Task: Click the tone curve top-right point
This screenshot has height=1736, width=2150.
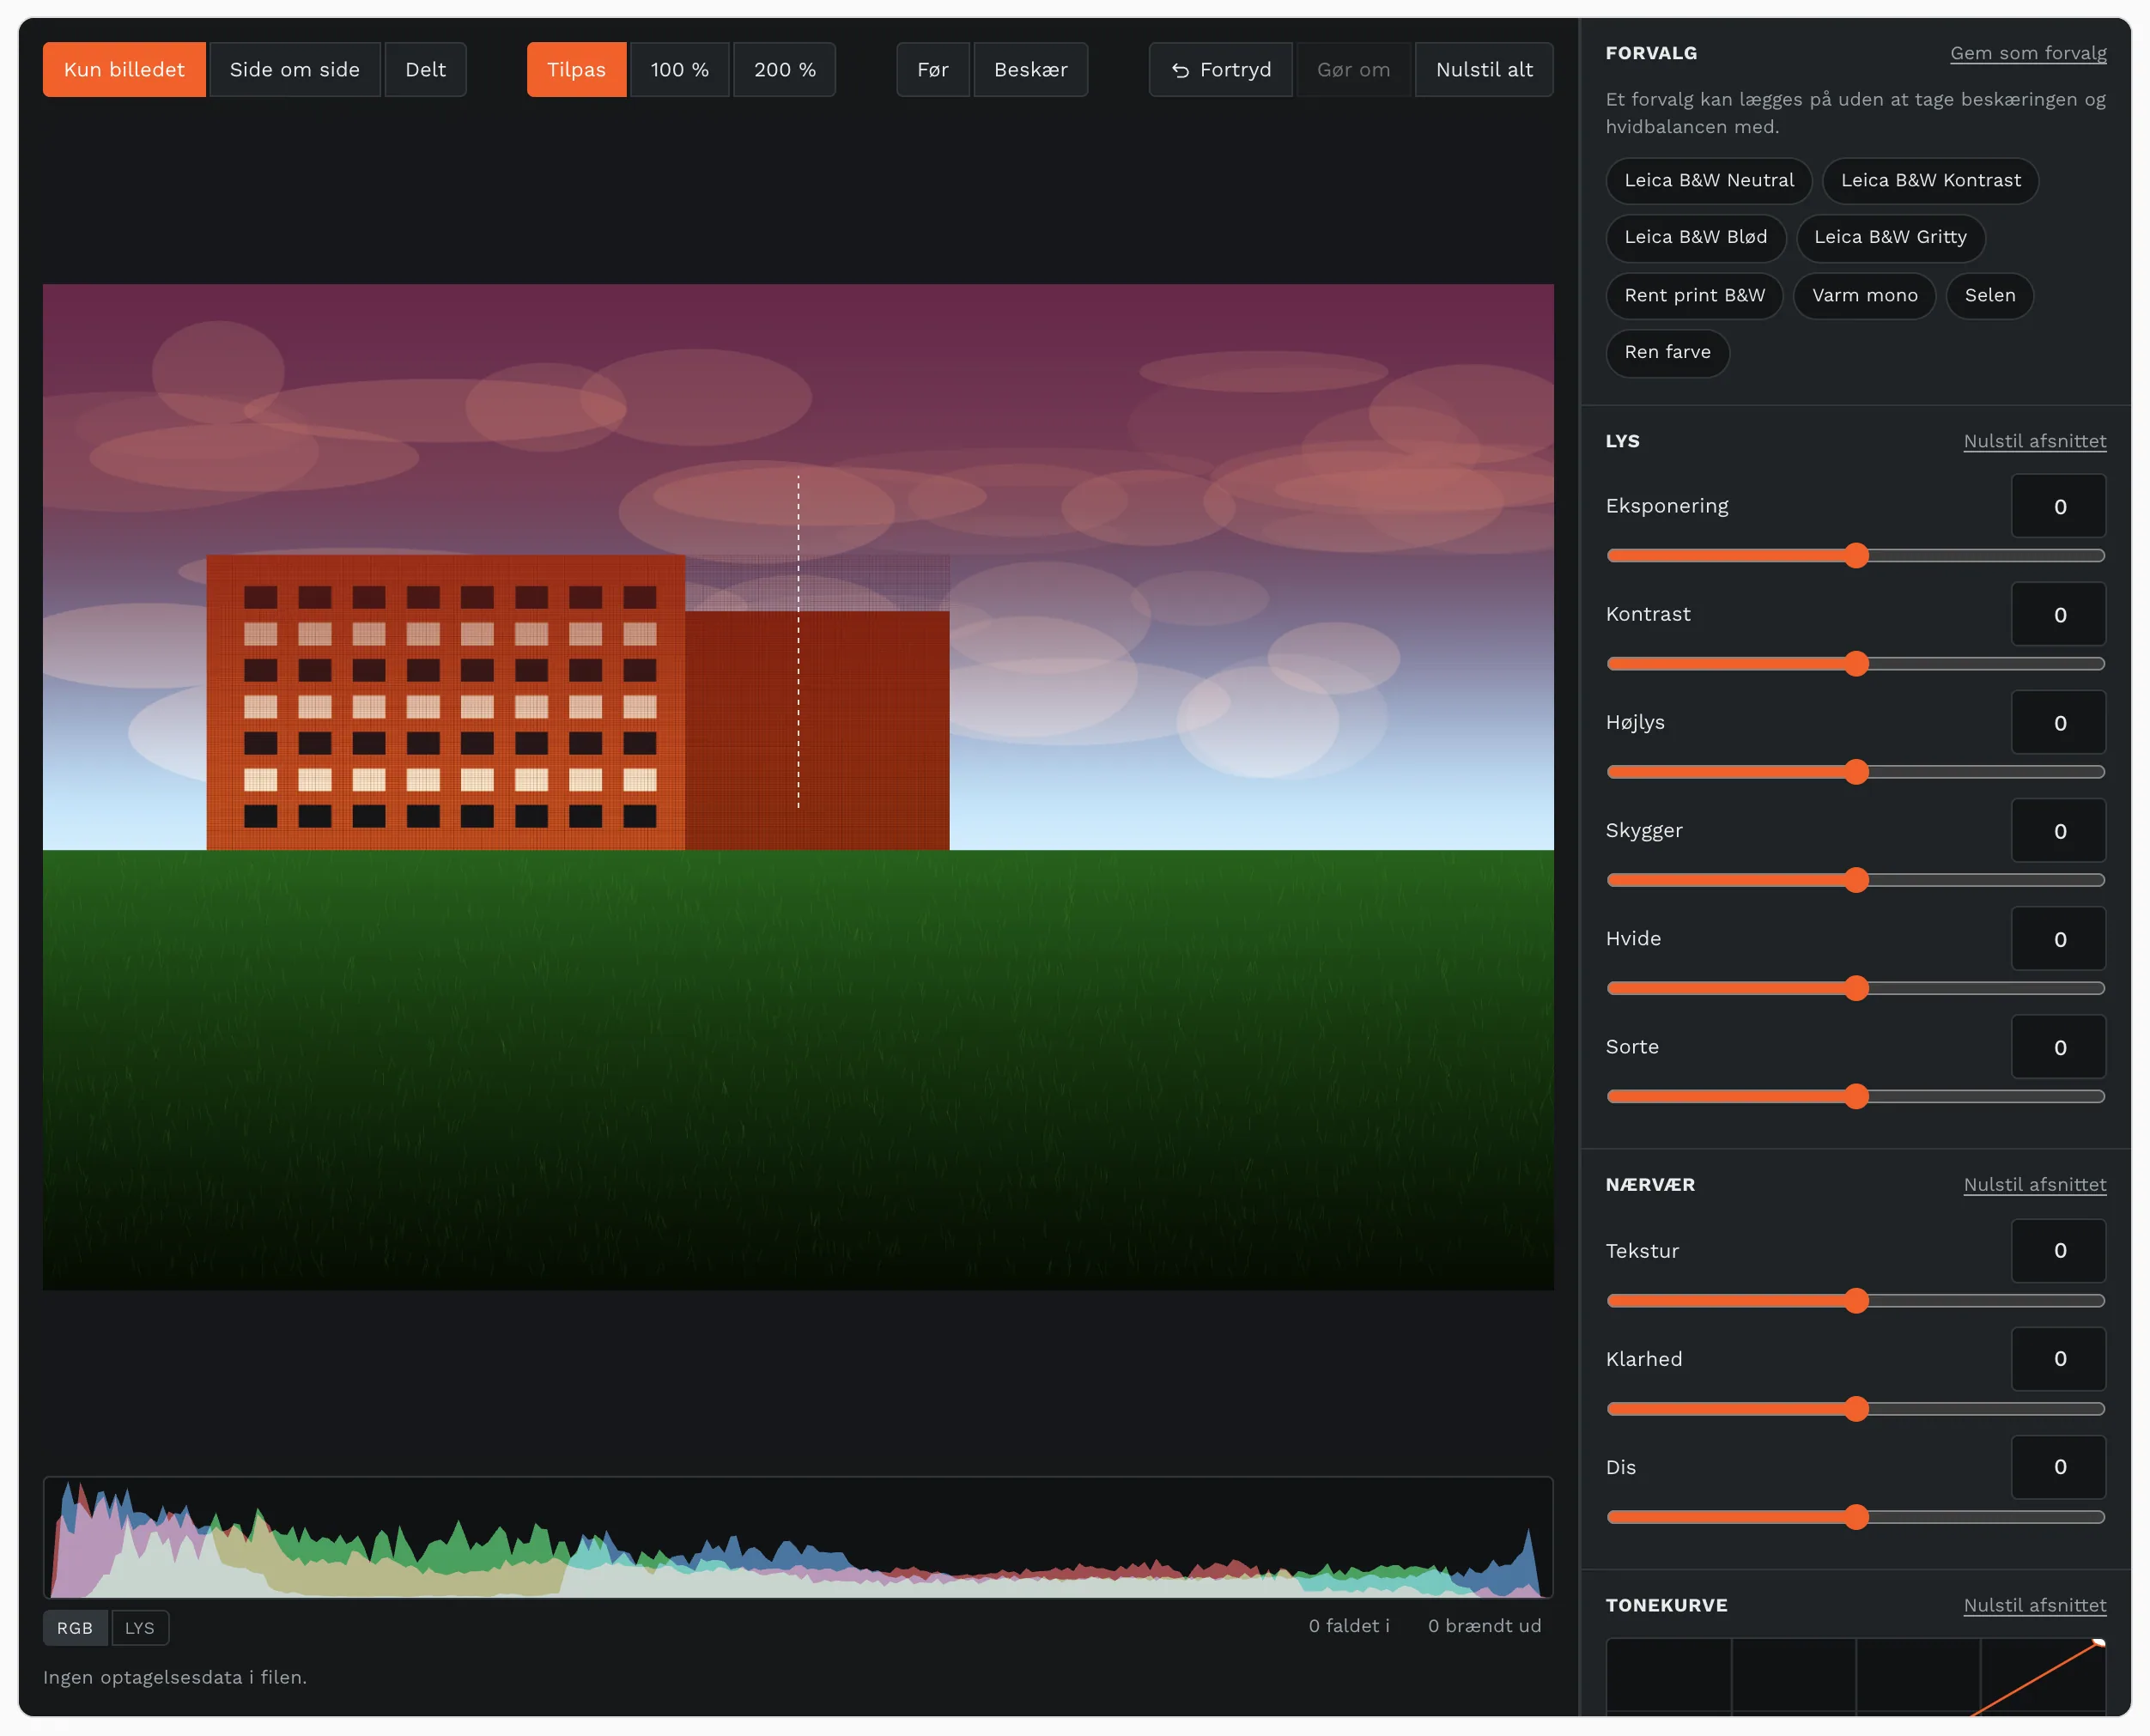Action: 2098,1643
